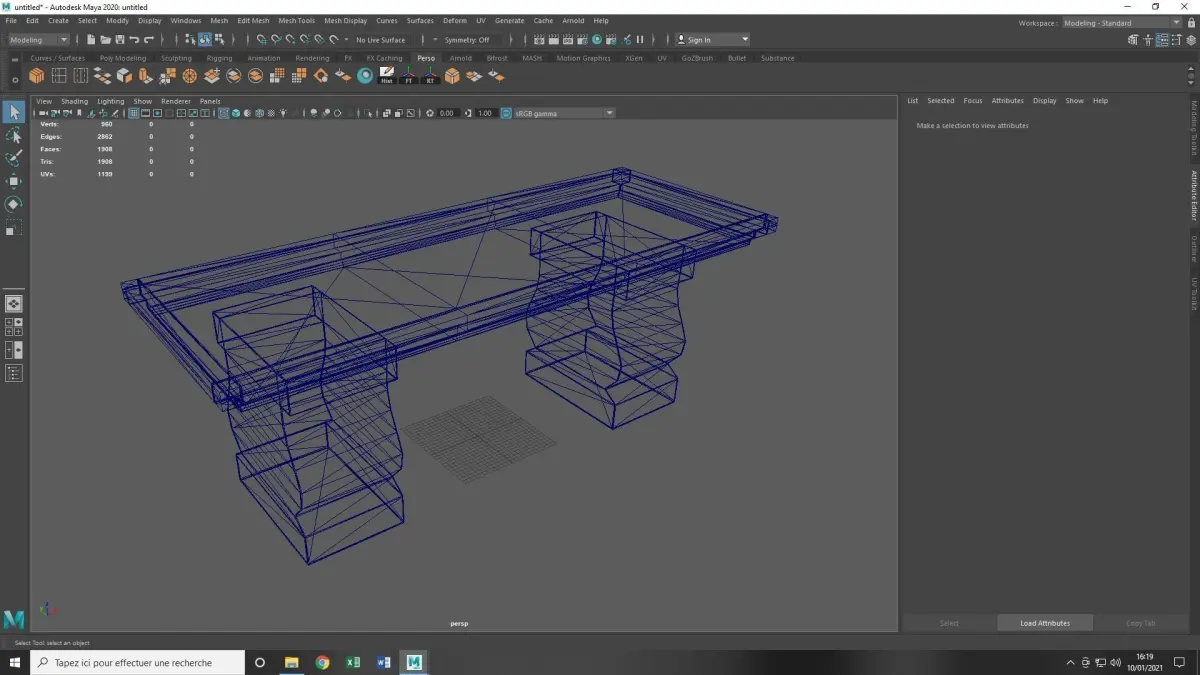Activate the Scale tool

click(14, 228)
